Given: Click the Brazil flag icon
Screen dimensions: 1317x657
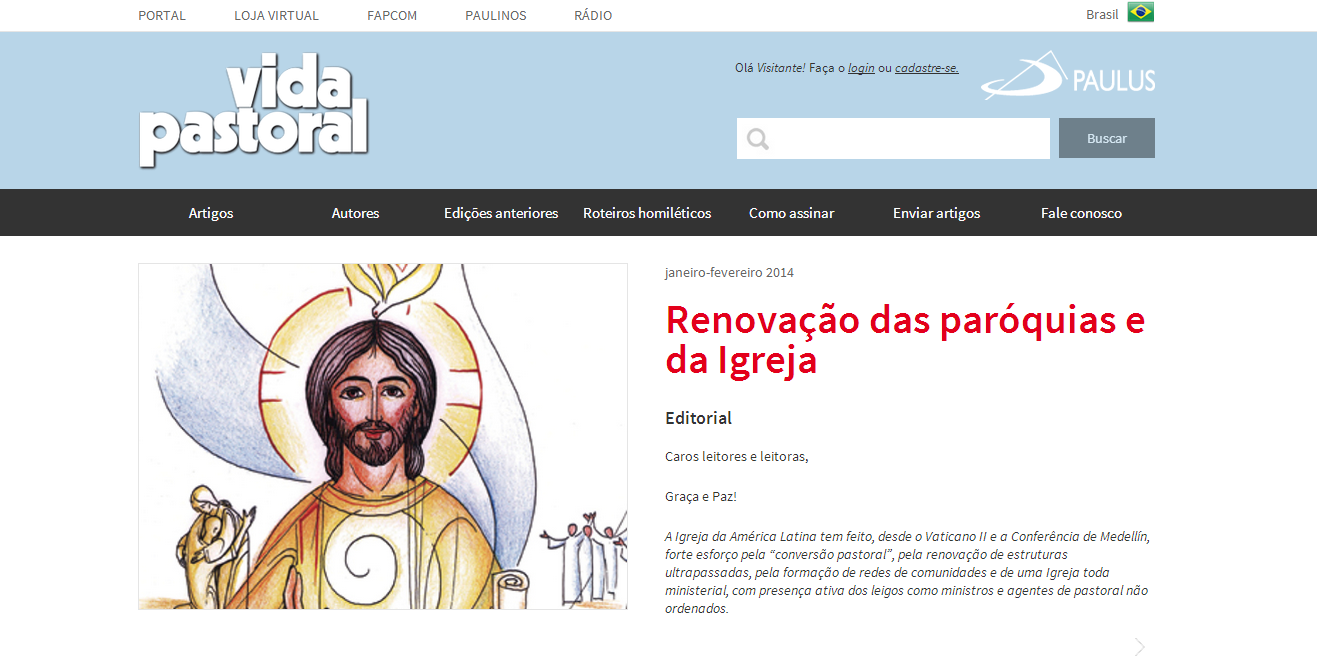Looking at the screenshot, I should (1140, 12).
